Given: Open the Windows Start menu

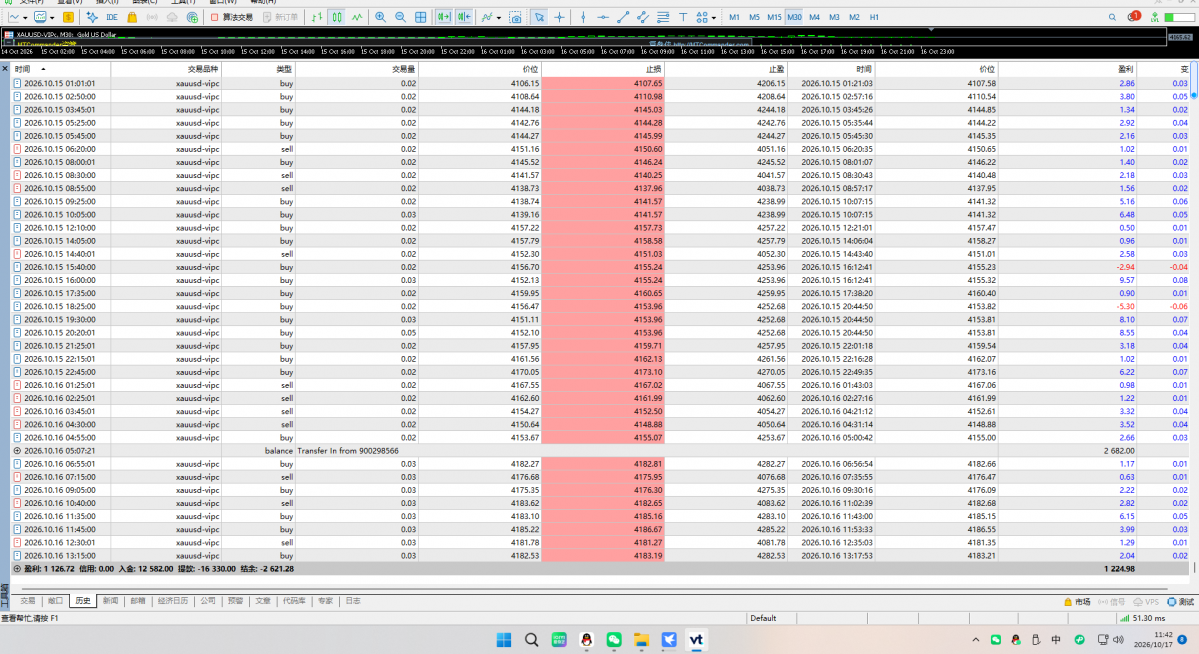Looking at the screenshot, I should pos(503,640).
